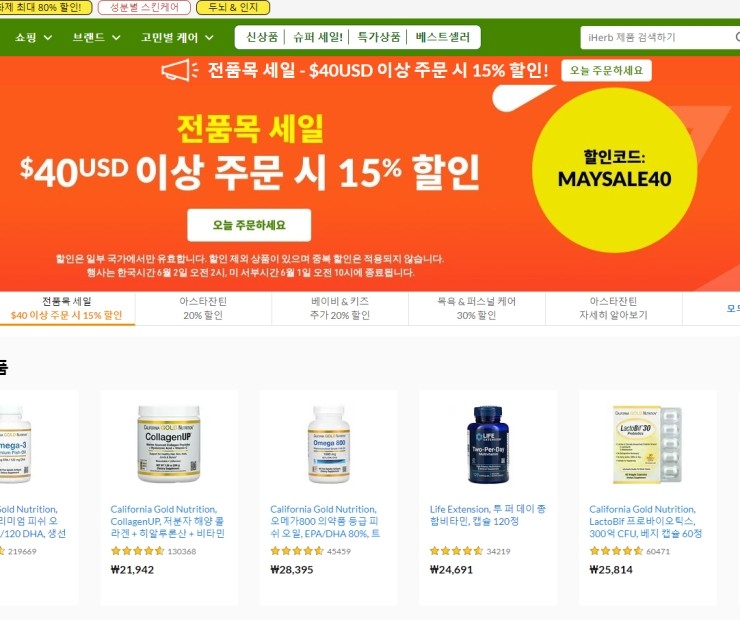Open California Gold Nutrition 오메가800 product link
Screen dimensions: 740x620
point(325,521)
